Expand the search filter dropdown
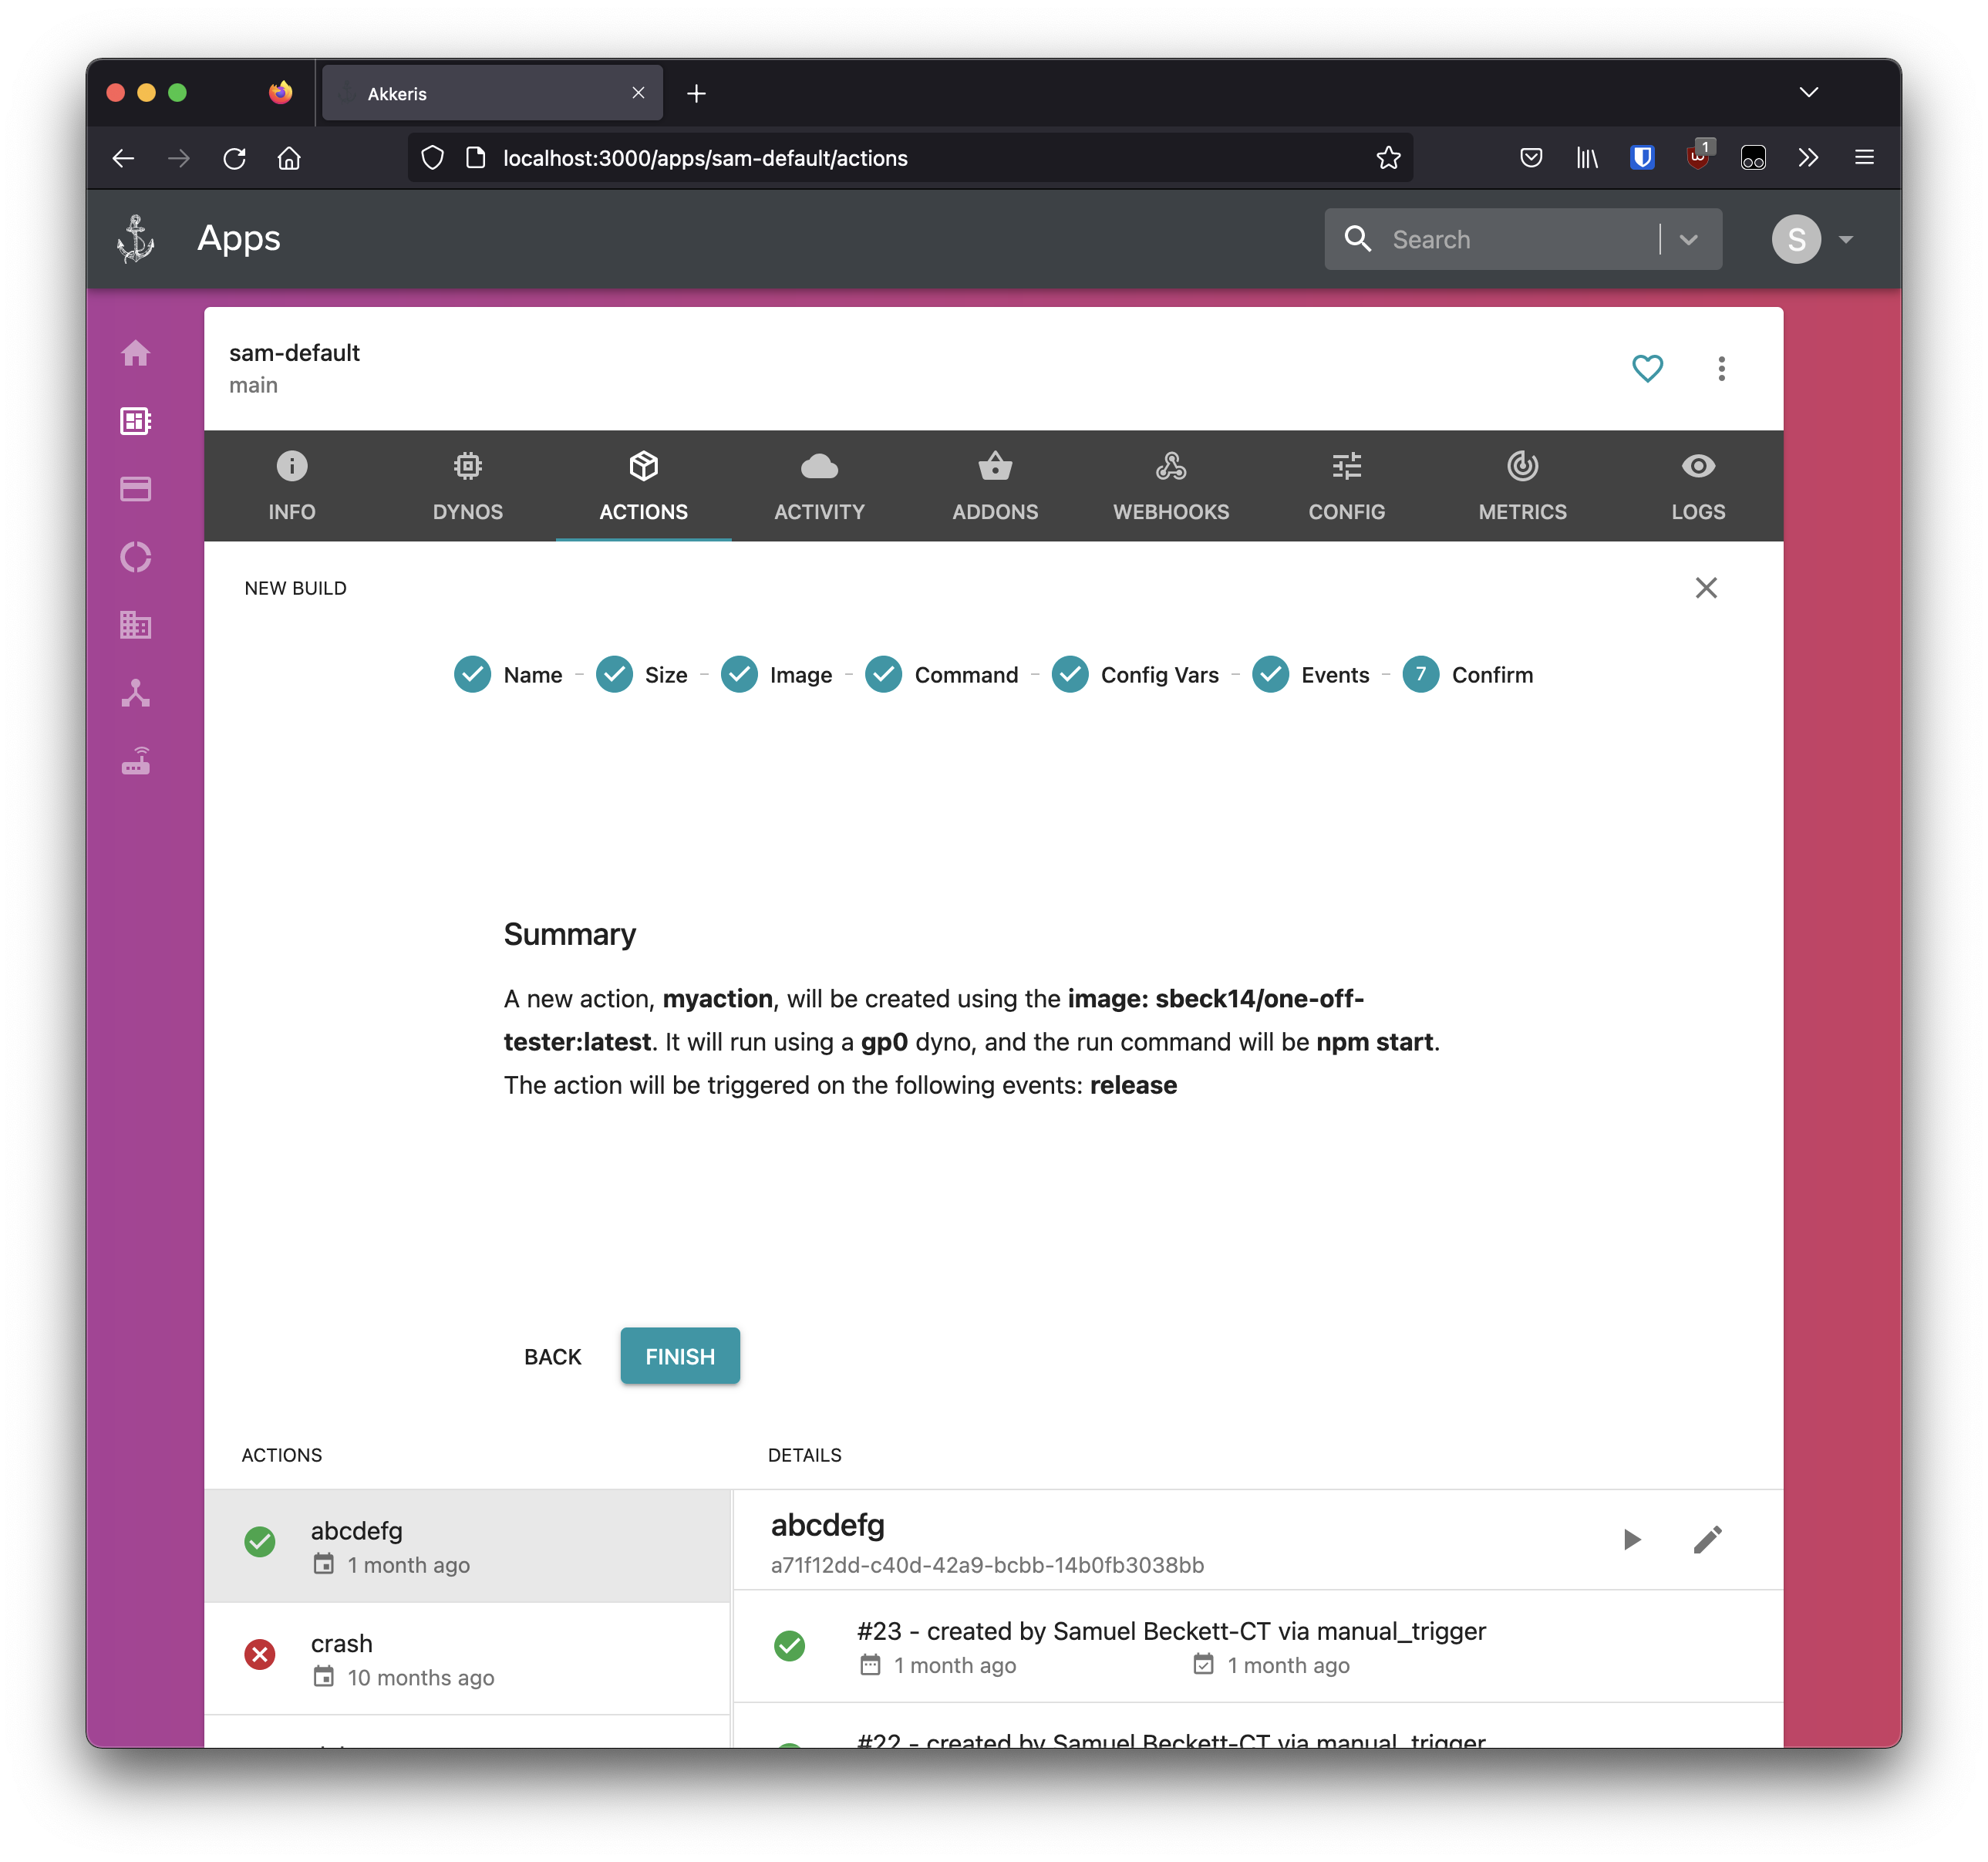 [1688, 240]
